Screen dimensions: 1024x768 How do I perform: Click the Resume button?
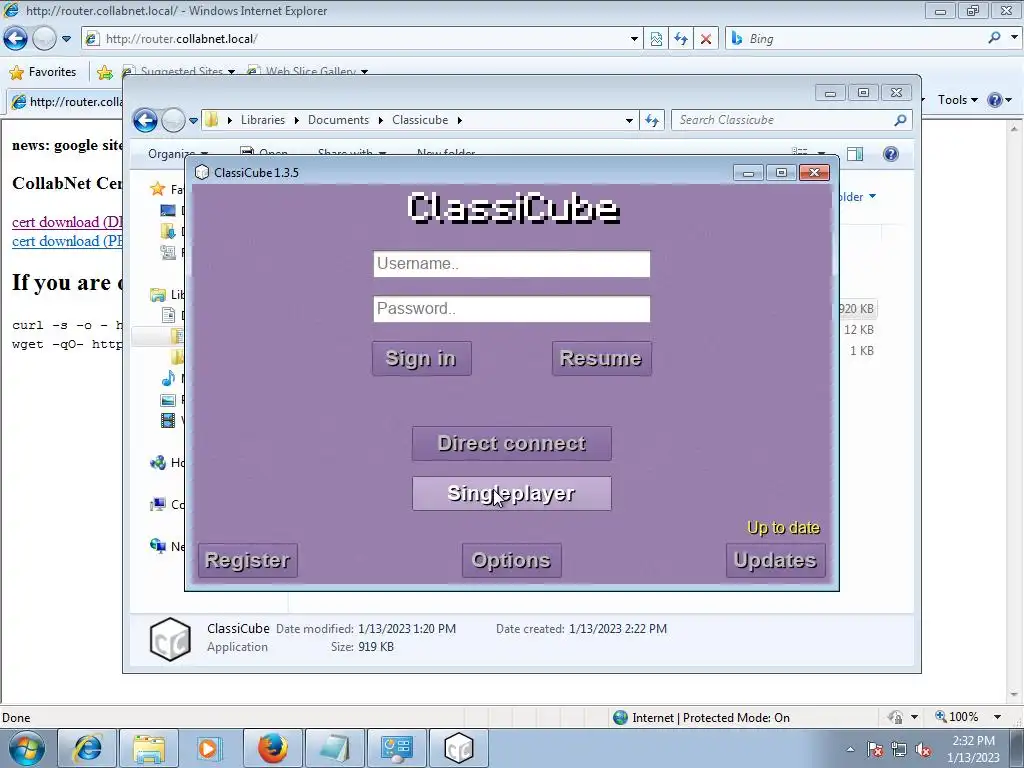coord(601,358)
